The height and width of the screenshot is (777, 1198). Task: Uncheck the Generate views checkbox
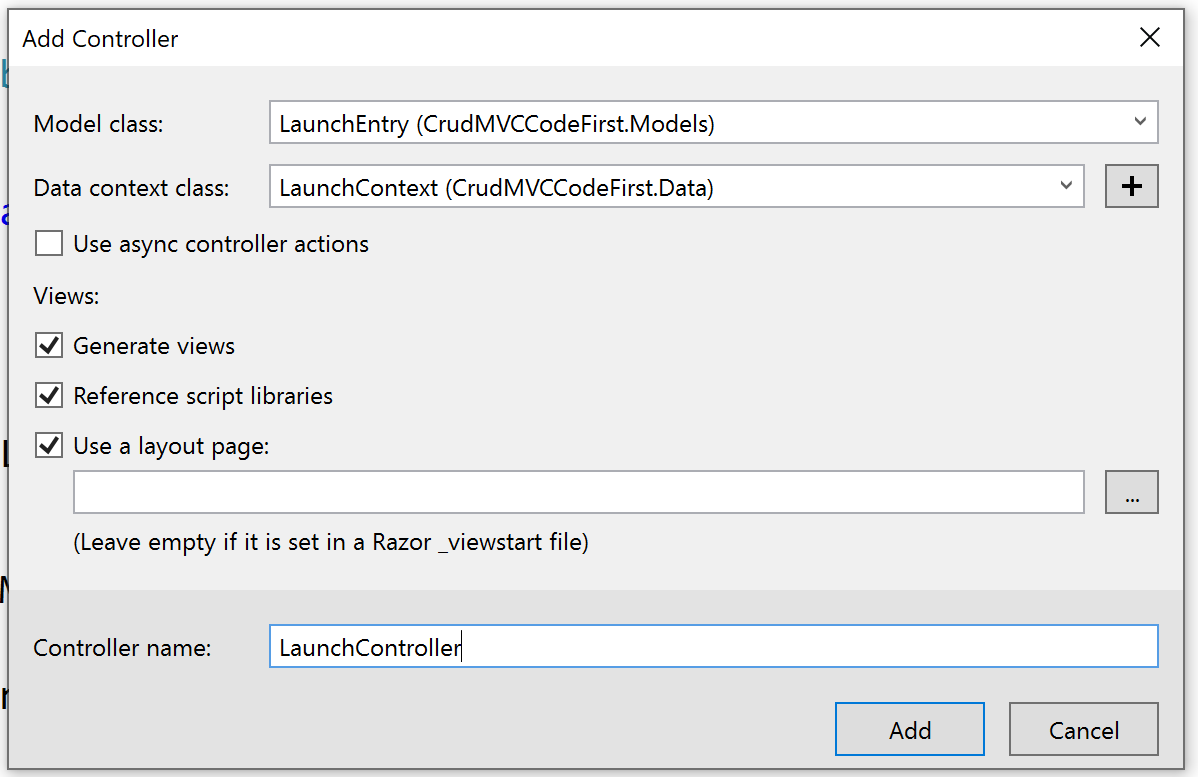tap(49, 346)
